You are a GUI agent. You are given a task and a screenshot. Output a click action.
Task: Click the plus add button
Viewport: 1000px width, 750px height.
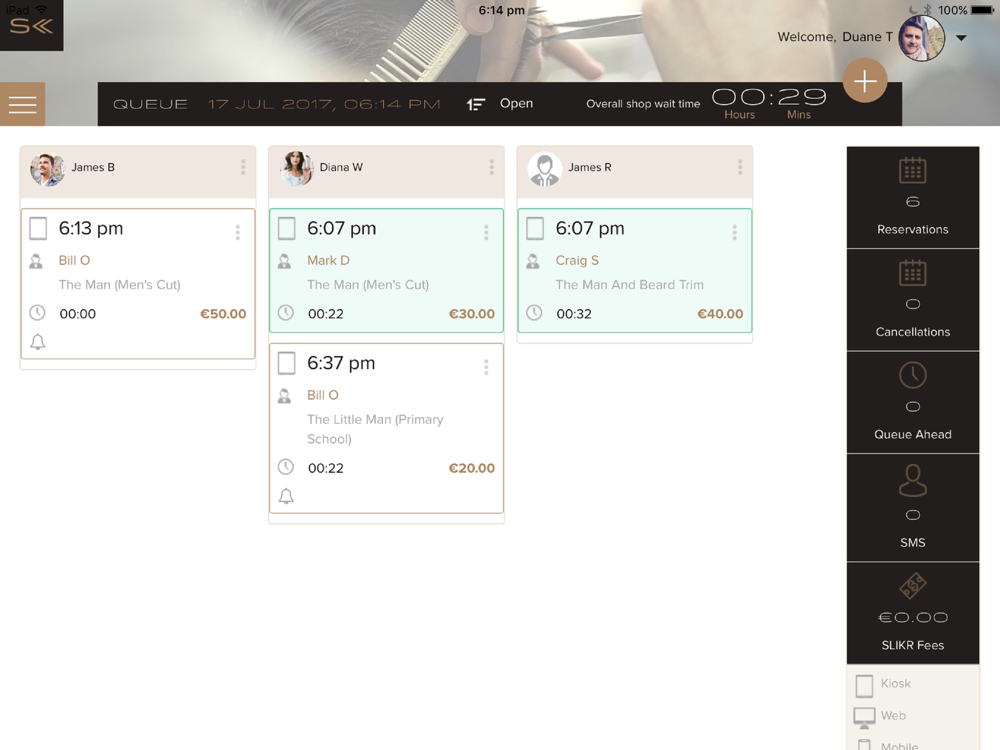[865, 81]
